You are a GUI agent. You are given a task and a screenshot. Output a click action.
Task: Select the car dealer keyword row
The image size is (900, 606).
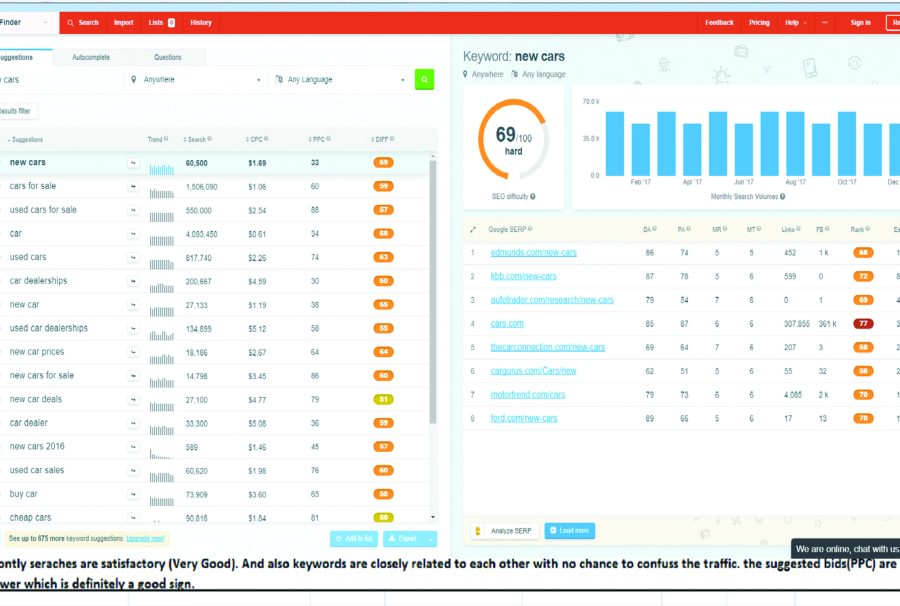click(x=215, y=423)
